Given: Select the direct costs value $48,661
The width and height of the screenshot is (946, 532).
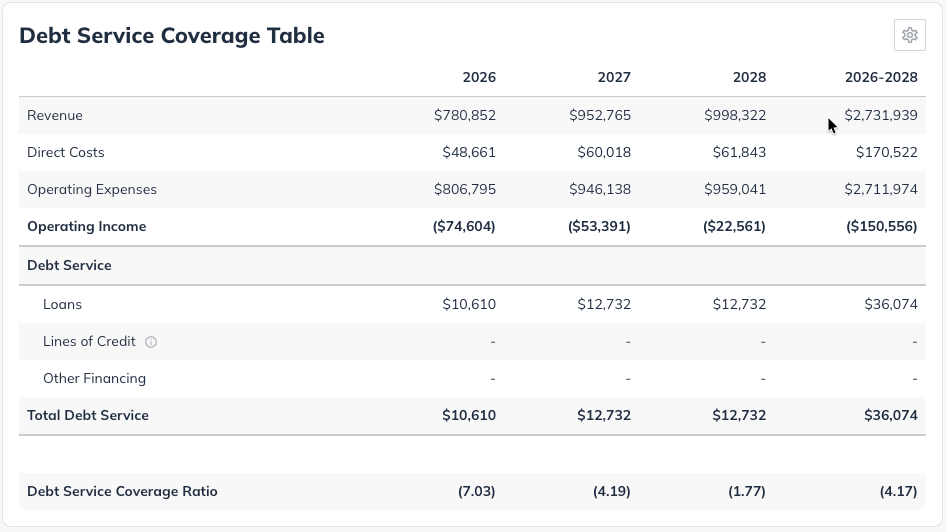Looking at the screenshot, I should (469, 152).
